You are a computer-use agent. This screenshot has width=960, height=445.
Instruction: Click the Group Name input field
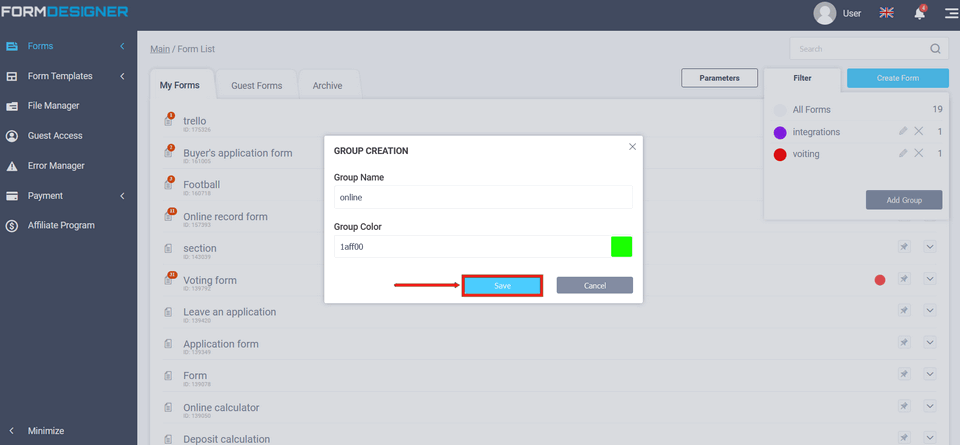pyautogui.click(x=483, y=198)
